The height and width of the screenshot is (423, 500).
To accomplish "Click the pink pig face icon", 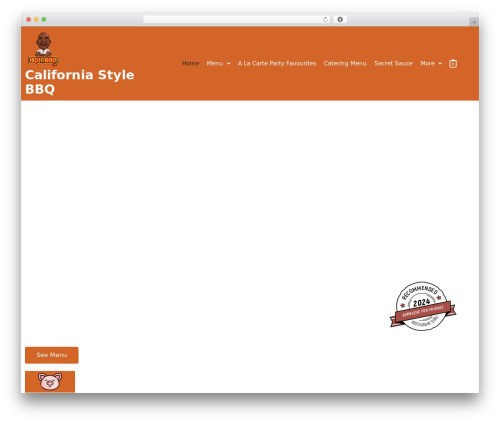I will [50, 381].
